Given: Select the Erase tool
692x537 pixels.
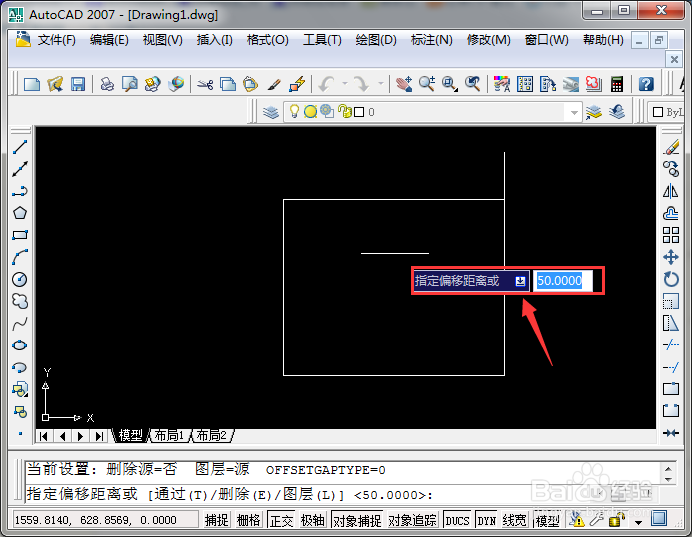Looking at the screenshot, I should pos(671,147).
